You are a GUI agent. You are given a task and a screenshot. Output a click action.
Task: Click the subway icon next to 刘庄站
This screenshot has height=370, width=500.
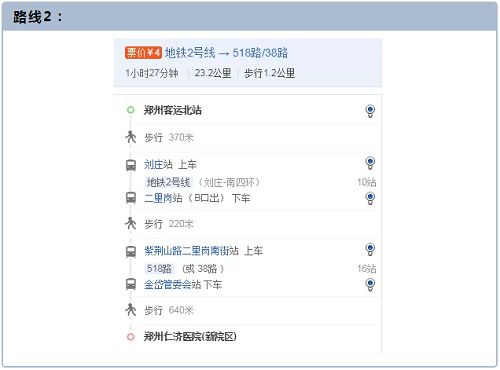coord(131,165)
